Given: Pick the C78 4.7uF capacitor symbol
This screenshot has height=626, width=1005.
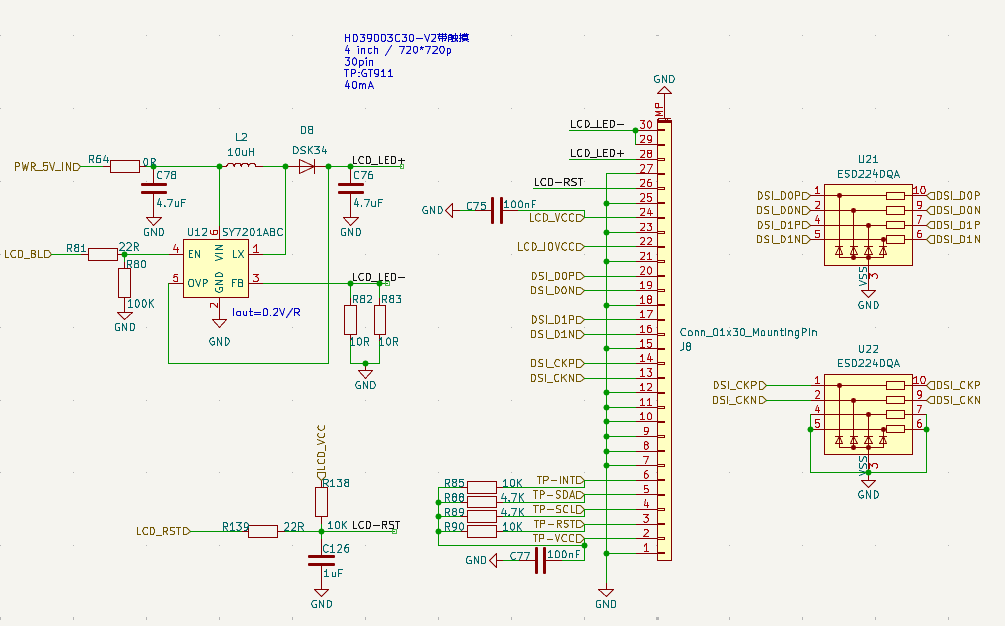Looking at the screenshot, I should (x=153, y=188).
